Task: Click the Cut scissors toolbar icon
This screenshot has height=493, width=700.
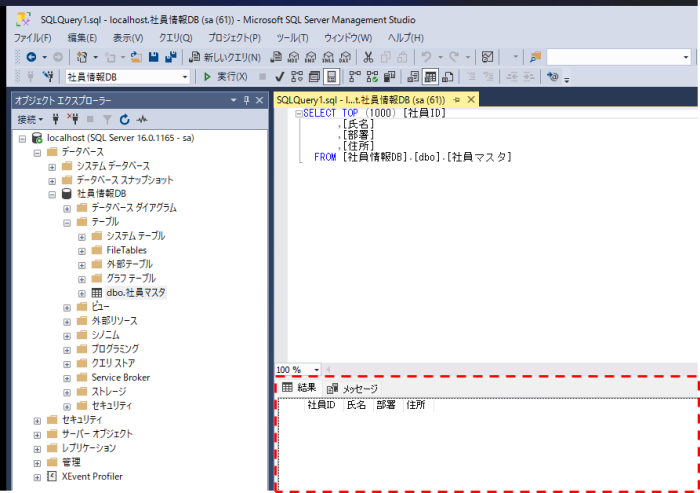Action: [x=369, y=57]
